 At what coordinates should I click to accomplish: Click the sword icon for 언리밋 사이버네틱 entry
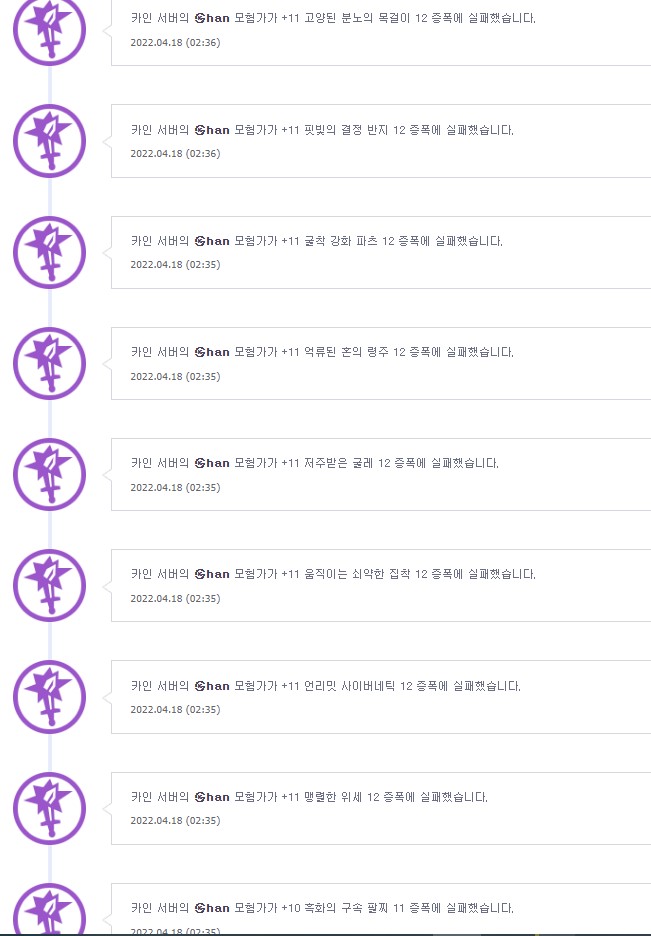pyautogui.click(x=50, y=697)
